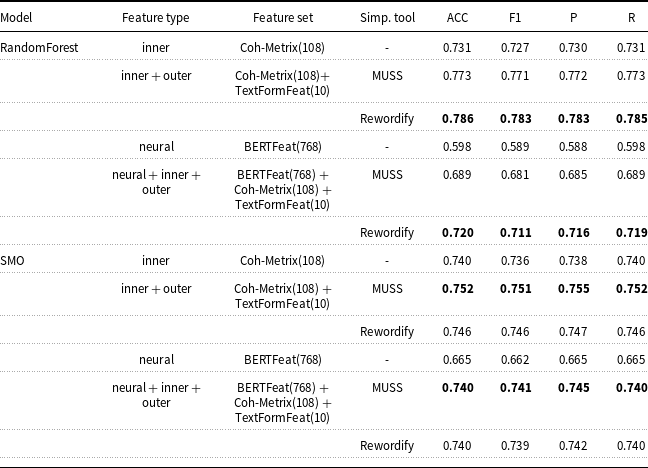Click the Model column header
The width and height of the screenshot is (648, 468).
pyautogui.click(x=16, y=18)
